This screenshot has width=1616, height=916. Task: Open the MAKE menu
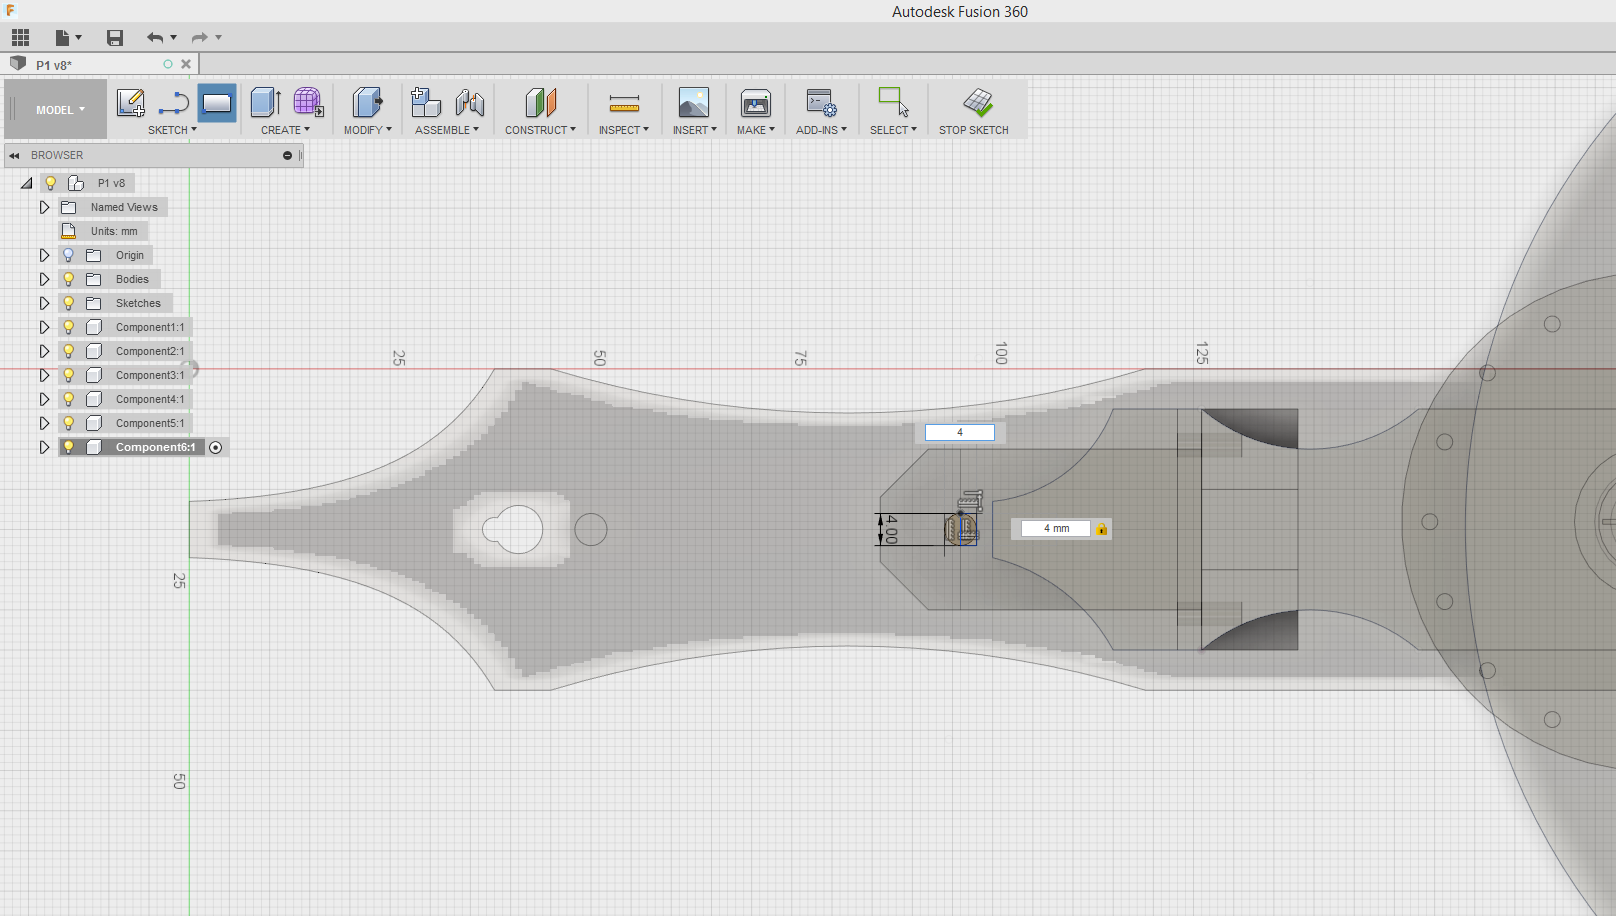755,130
